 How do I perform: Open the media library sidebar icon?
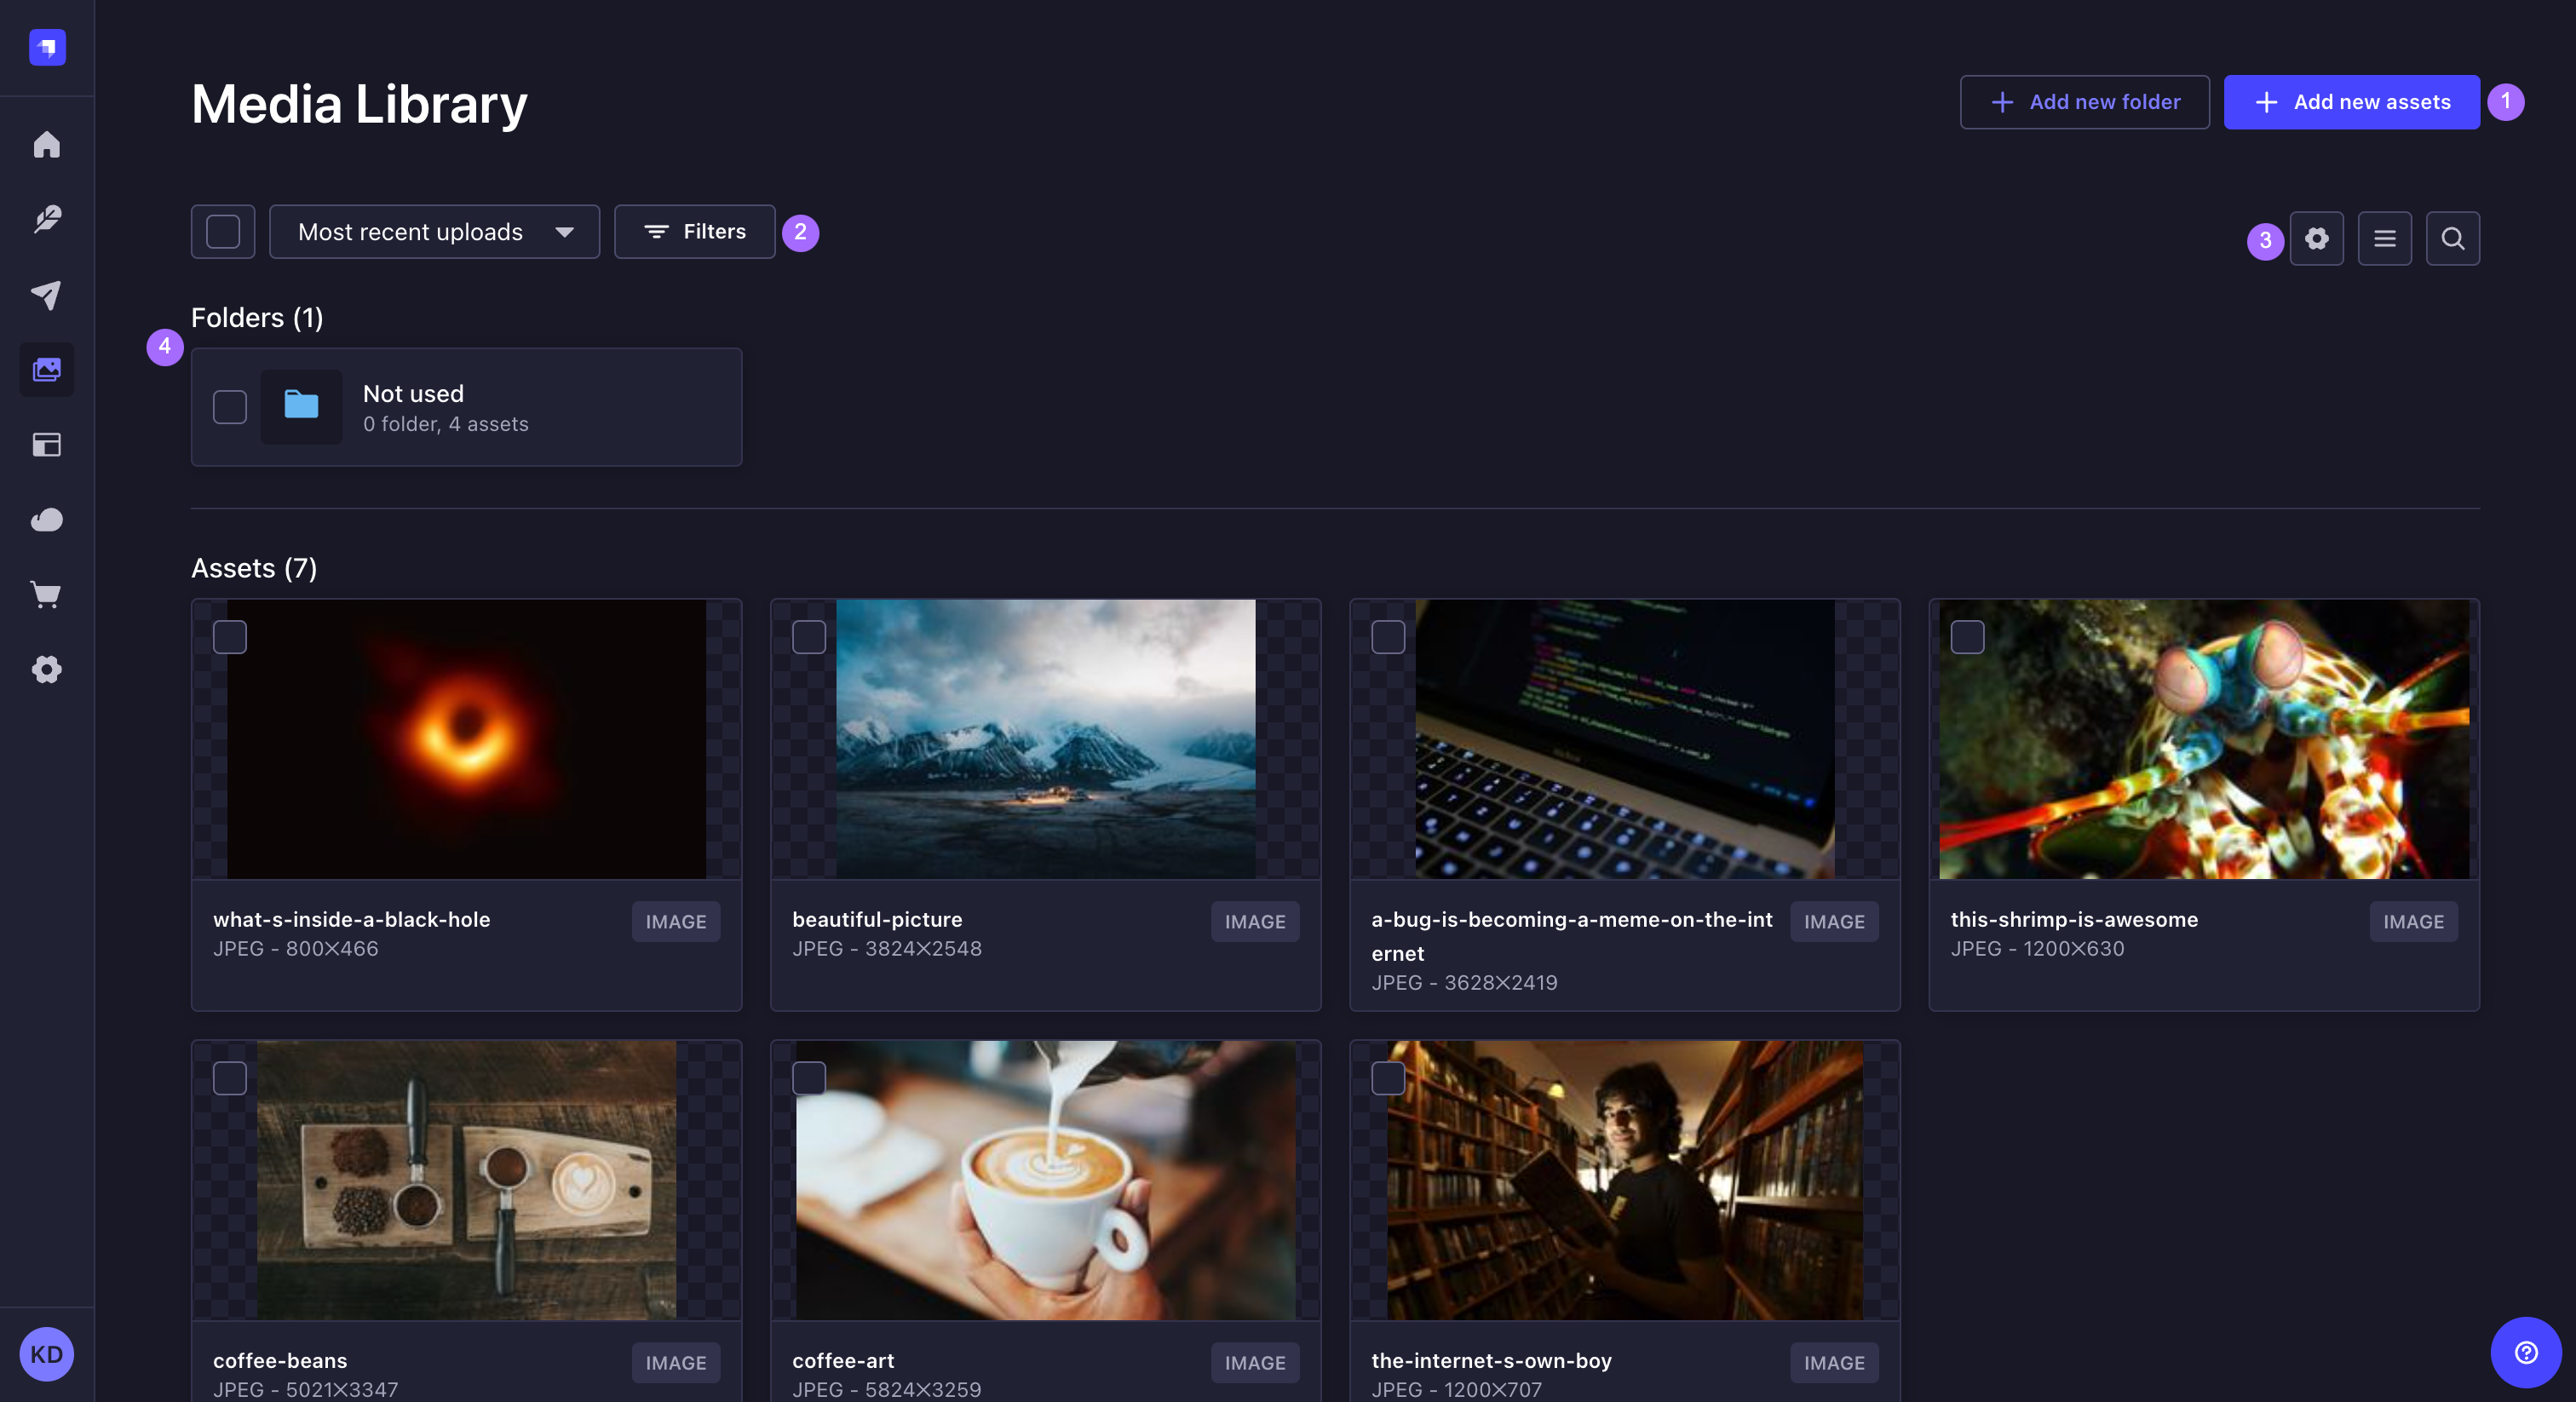pyautogui.click(x=47, y=368)
